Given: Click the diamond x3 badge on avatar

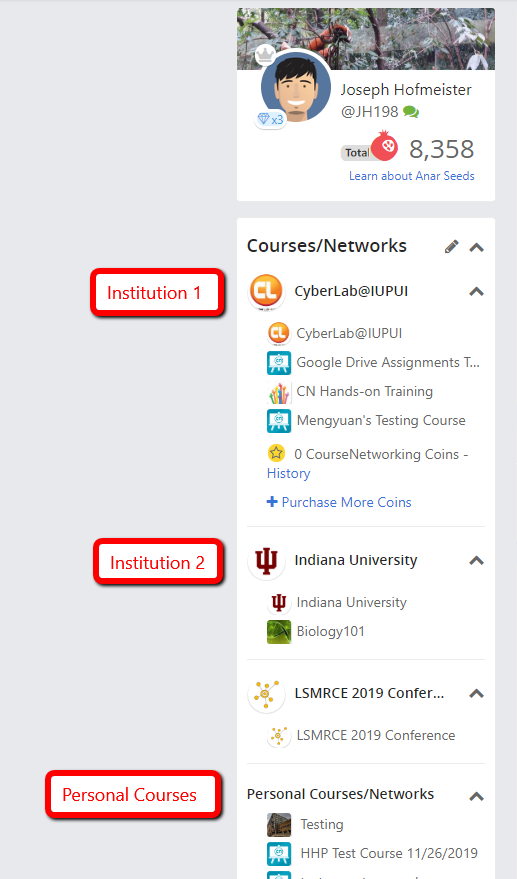Looking at the screenshot, I should click(x=270, y=119).
